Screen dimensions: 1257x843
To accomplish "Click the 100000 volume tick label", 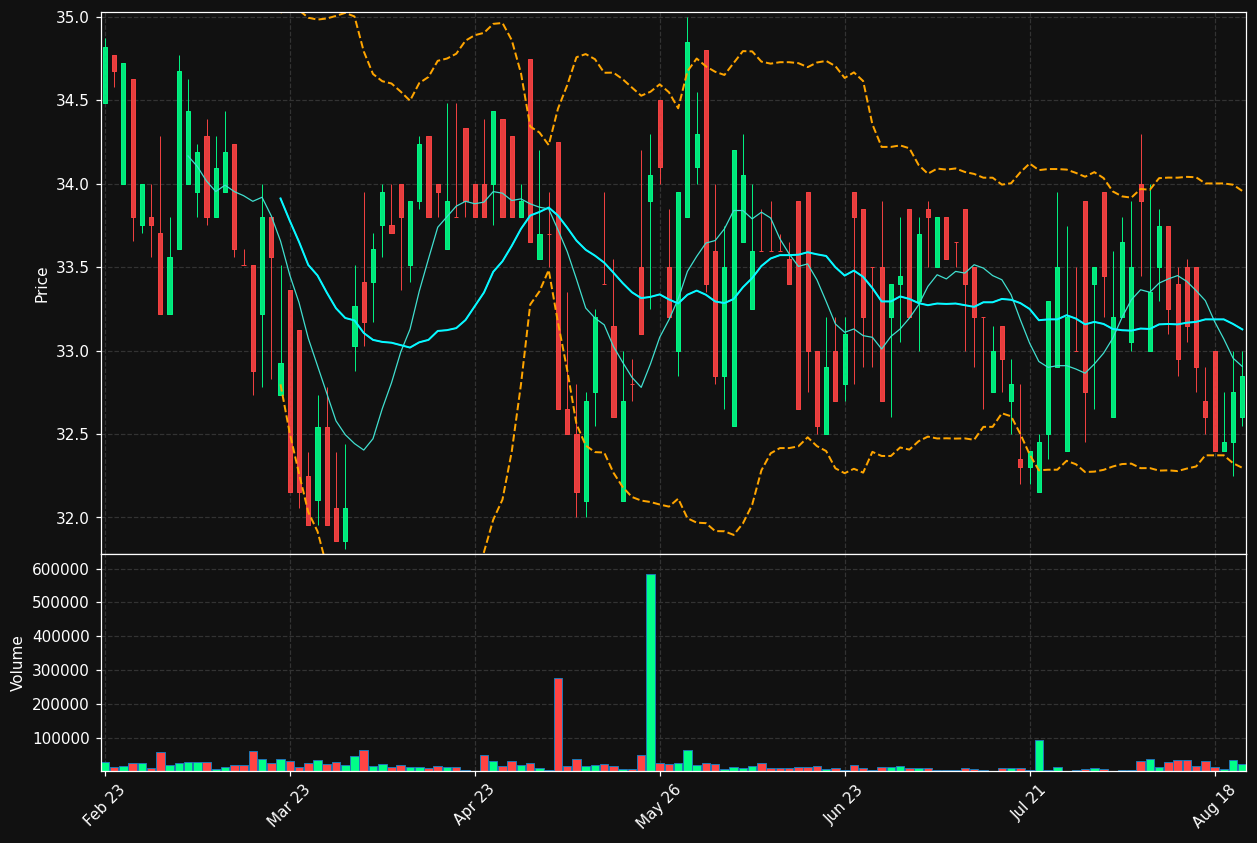I will click(62, 738).
